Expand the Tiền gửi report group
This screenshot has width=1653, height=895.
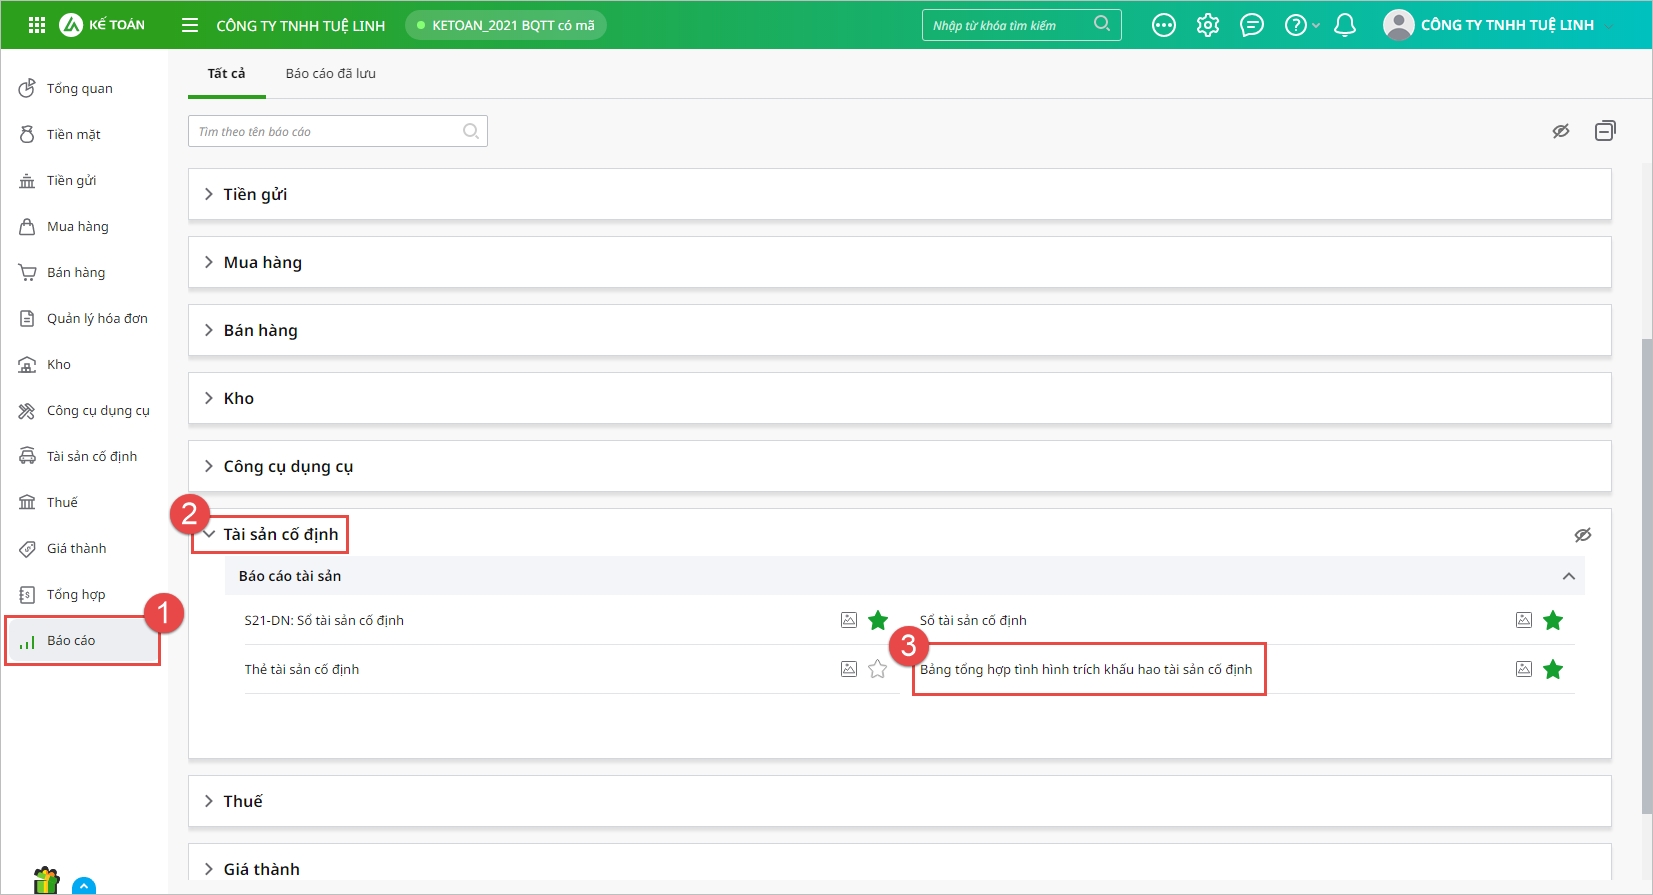coord(255,194)
